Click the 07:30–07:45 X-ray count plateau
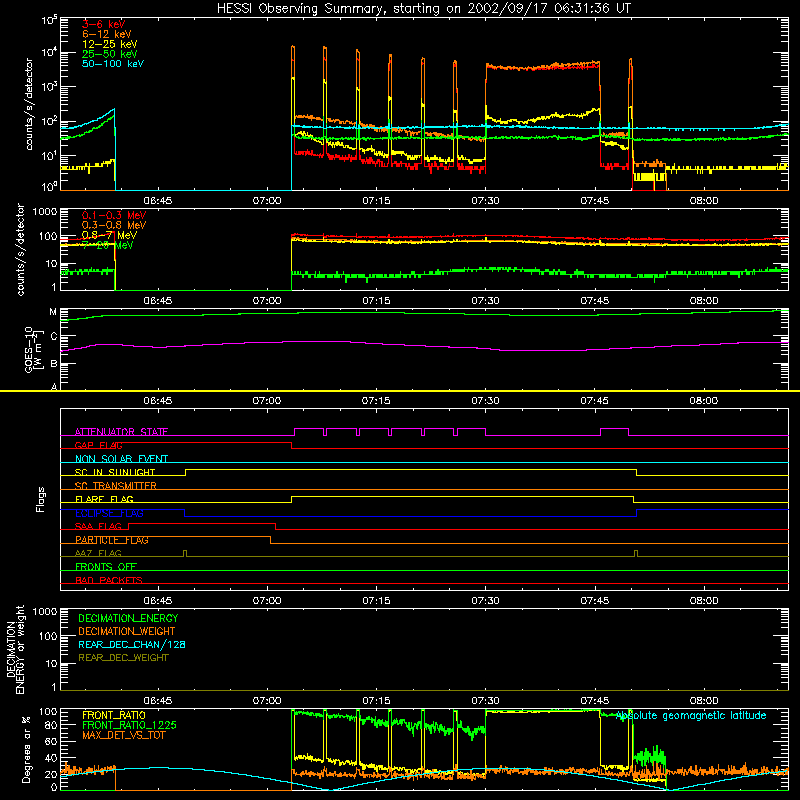800x800 pixels. (x=543, y=66)
